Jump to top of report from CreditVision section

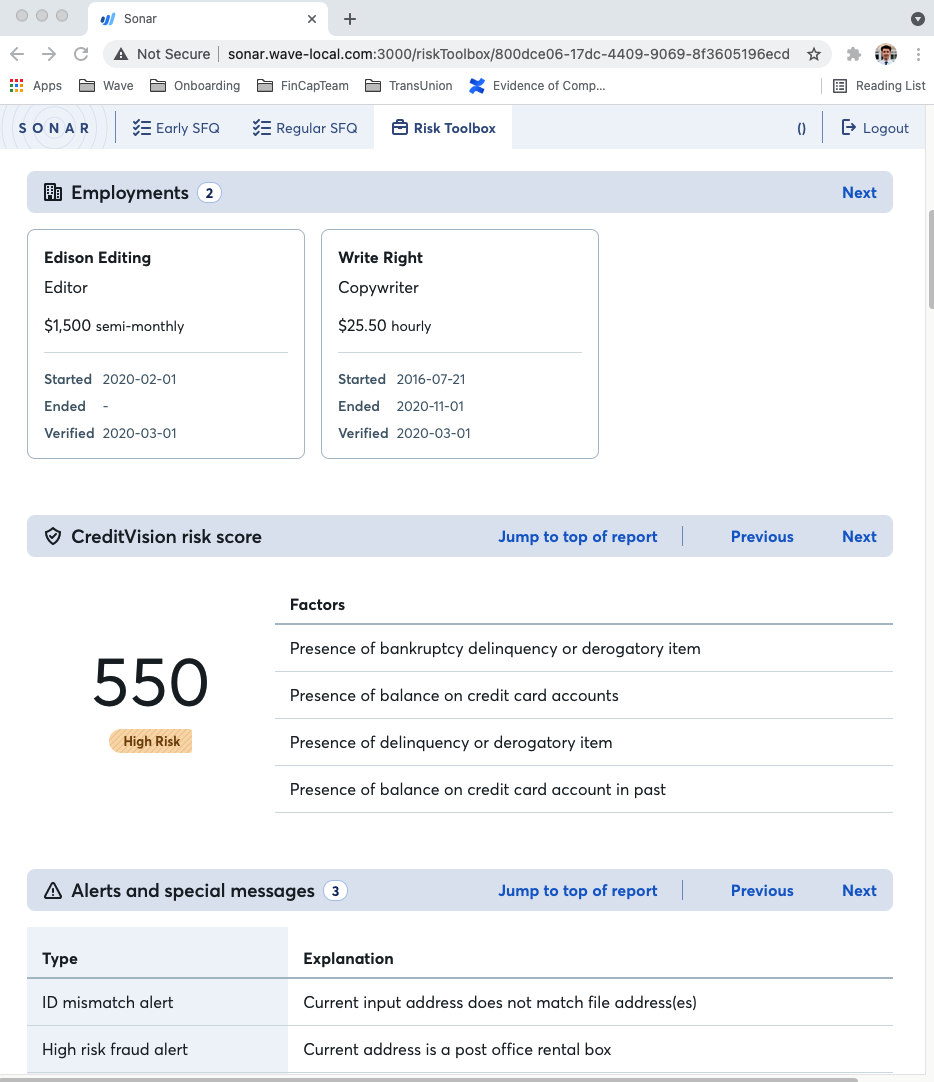(x=577, y=537)
